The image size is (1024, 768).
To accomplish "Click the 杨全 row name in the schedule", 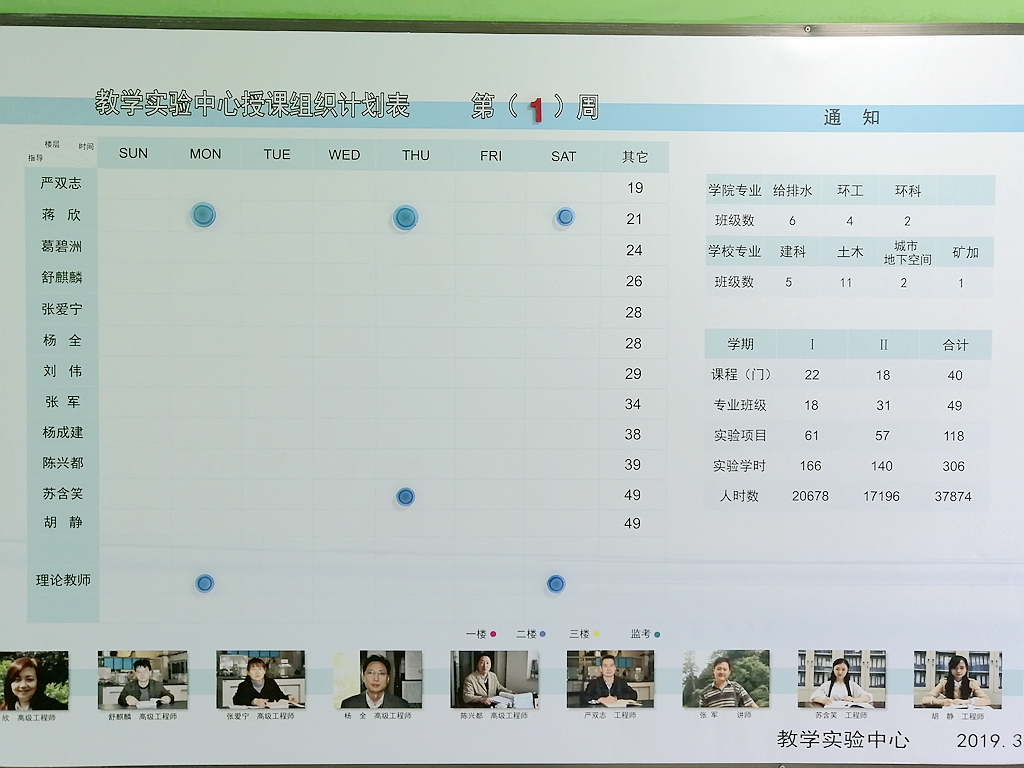I will coord(62,340).
